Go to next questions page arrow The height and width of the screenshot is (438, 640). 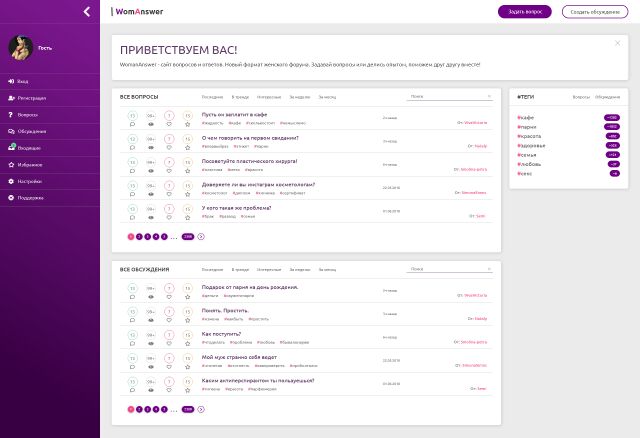[x=201, y=237]
